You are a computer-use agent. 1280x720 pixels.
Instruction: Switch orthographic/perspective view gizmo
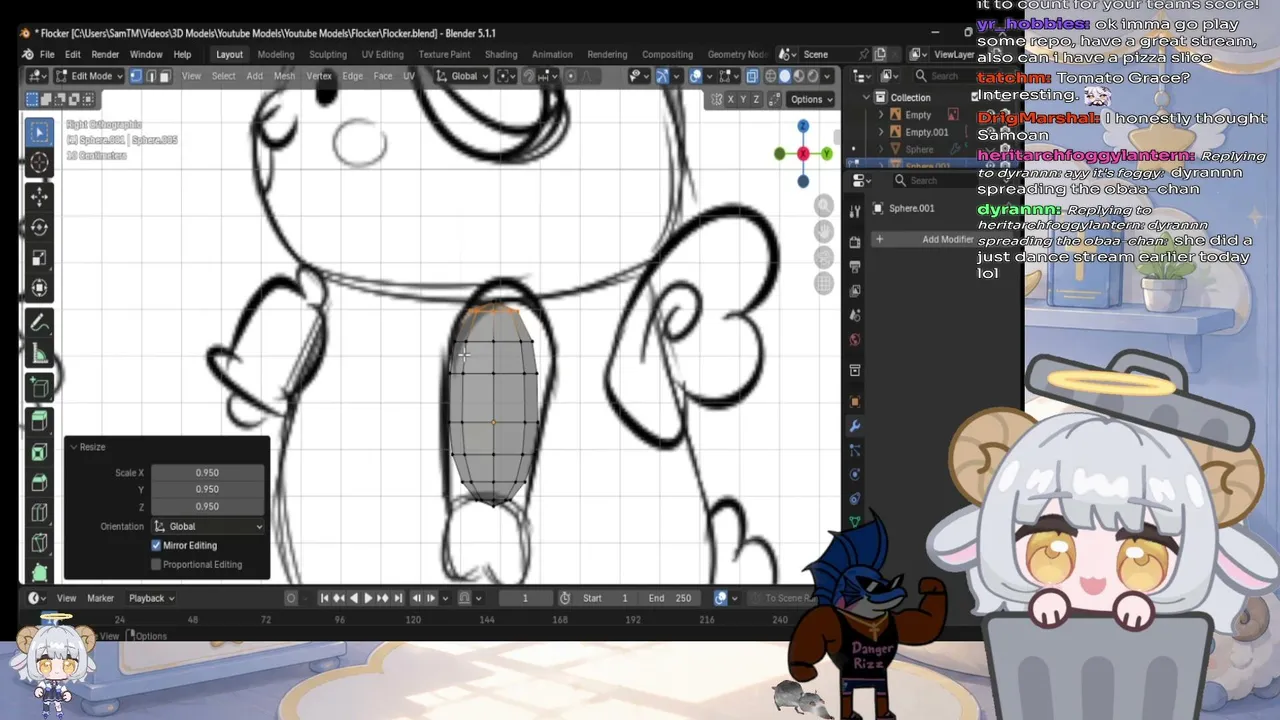[x=824, y=283]
